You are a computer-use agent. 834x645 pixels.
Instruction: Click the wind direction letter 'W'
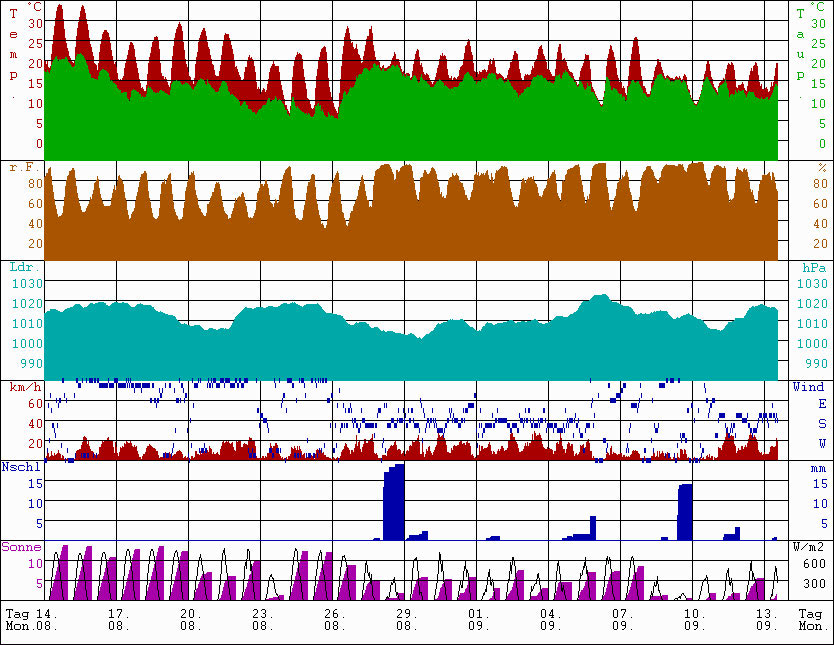[822, 443]
